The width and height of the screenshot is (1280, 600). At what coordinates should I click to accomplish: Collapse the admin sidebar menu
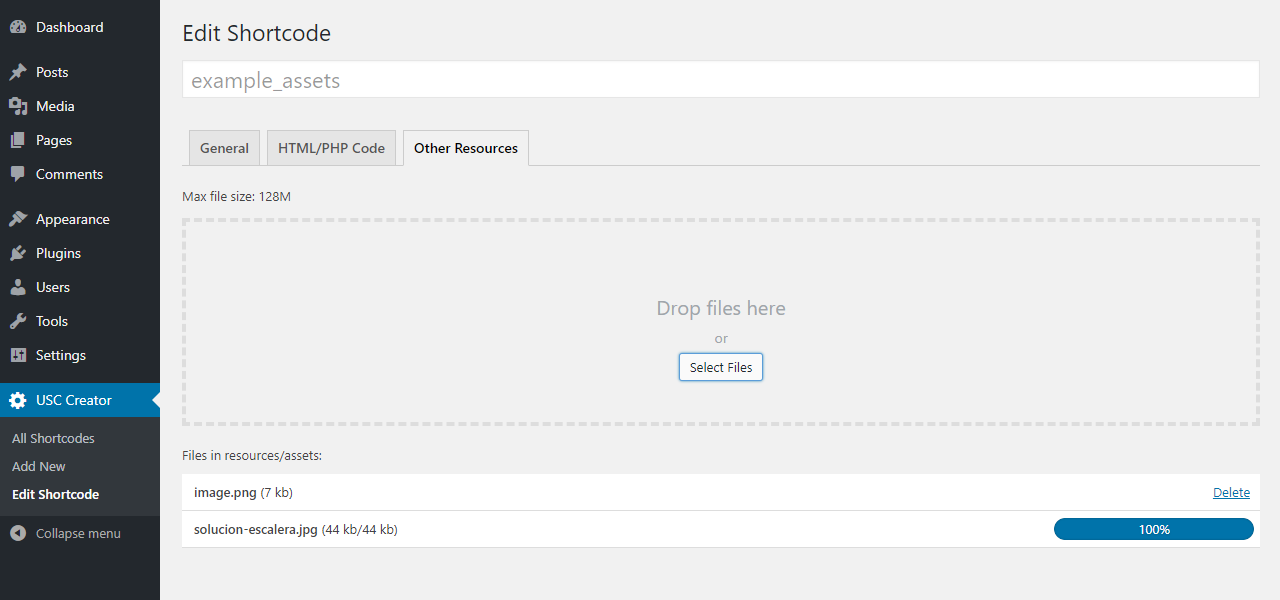80,533
